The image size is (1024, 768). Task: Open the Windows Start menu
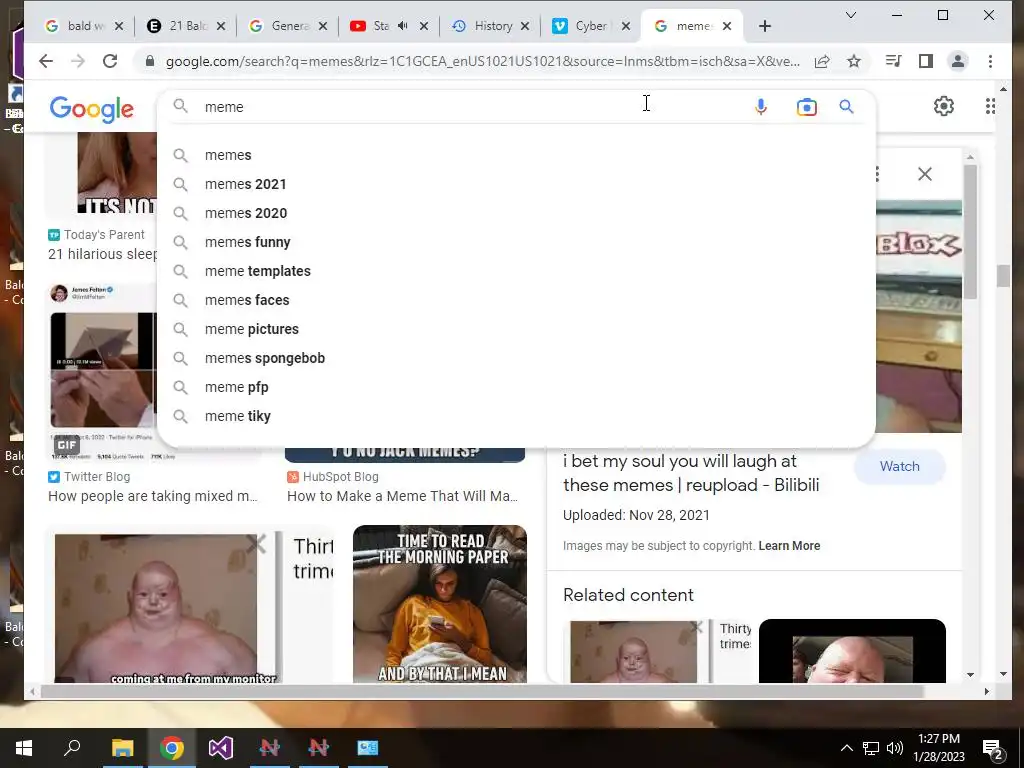coord(24,748)
